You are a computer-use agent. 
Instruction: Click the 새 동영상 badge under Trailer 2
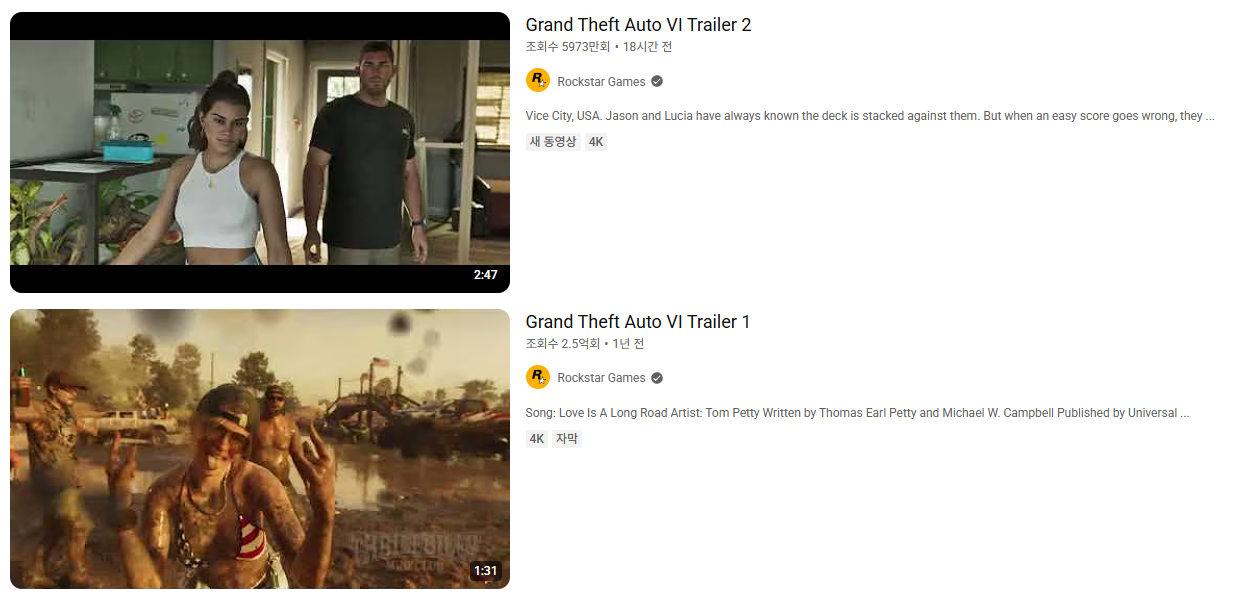tap(553, 142)
